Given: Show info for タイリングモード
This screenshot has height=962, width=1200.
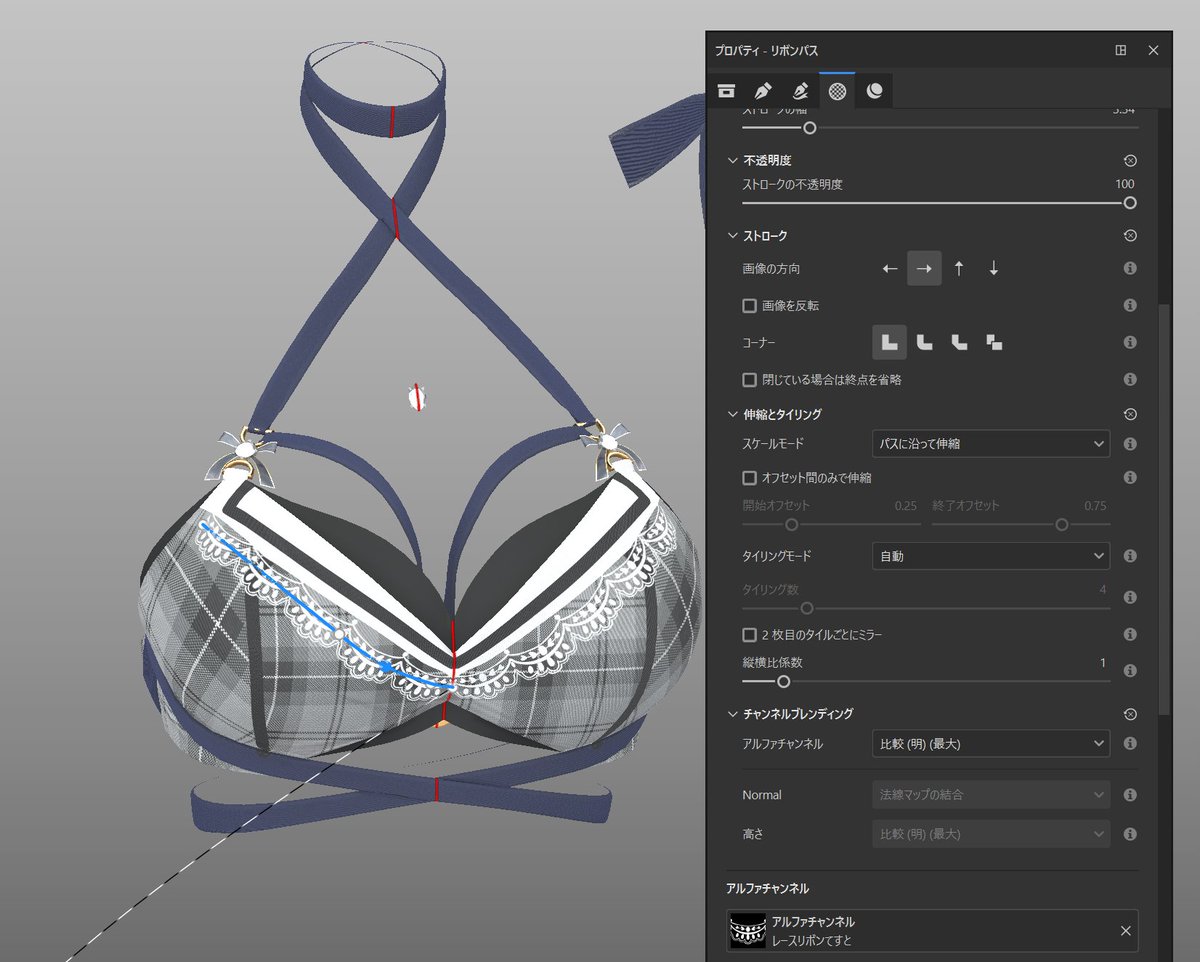Looking at the screenshot, I should tap(1130, 556).
